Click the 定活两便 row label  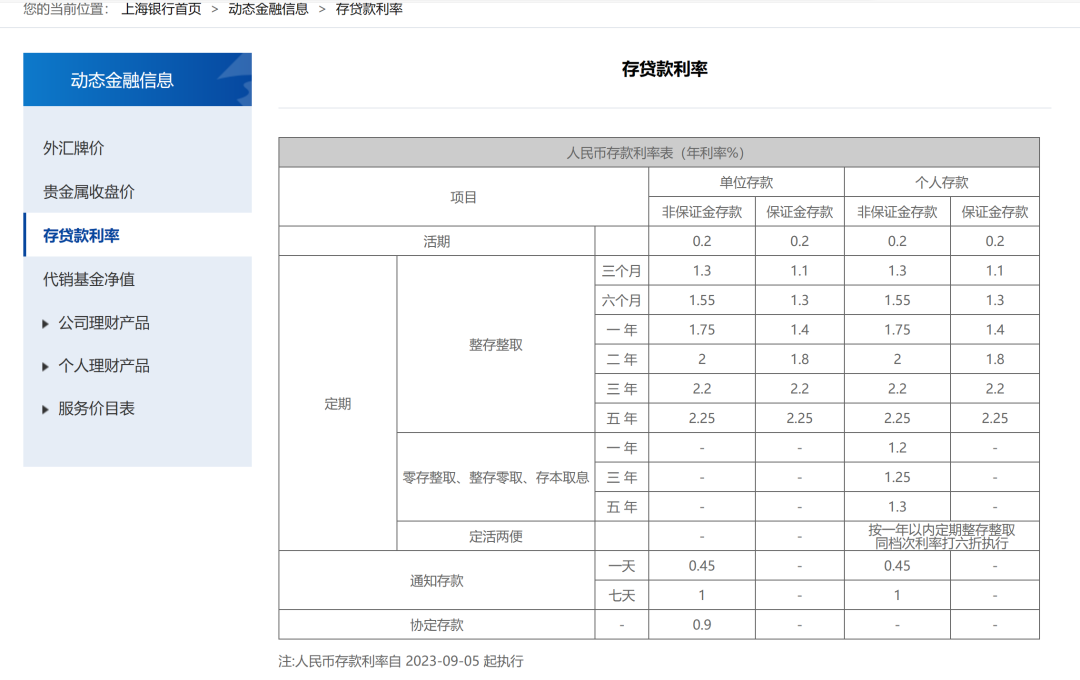(x=496, y=536)
